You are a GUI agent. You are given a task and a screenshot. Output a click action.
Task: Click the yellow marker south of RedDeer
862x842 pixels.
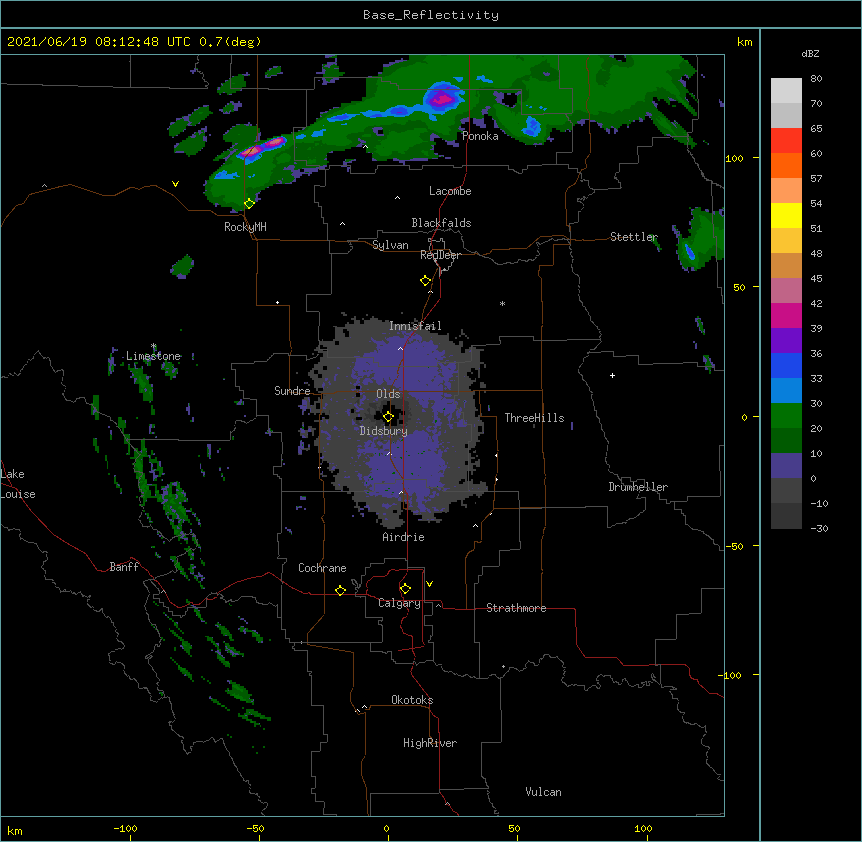tap(425, 281)
